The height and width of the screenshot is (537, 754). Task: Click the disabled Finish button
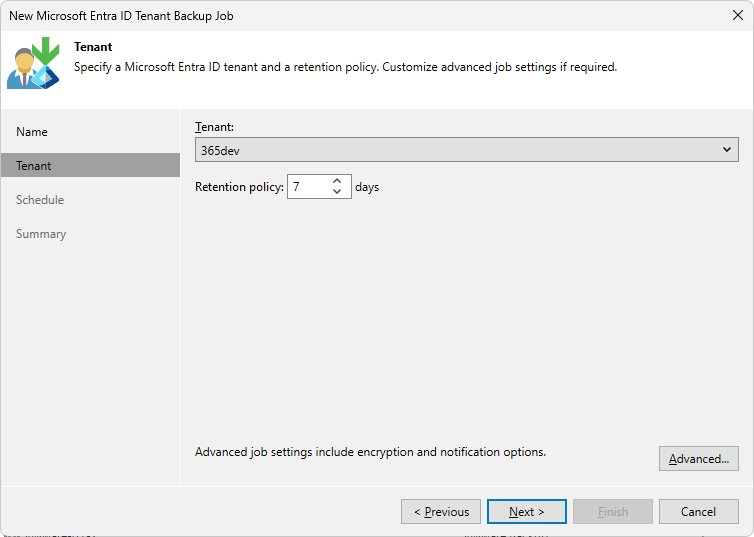[613, 512]
